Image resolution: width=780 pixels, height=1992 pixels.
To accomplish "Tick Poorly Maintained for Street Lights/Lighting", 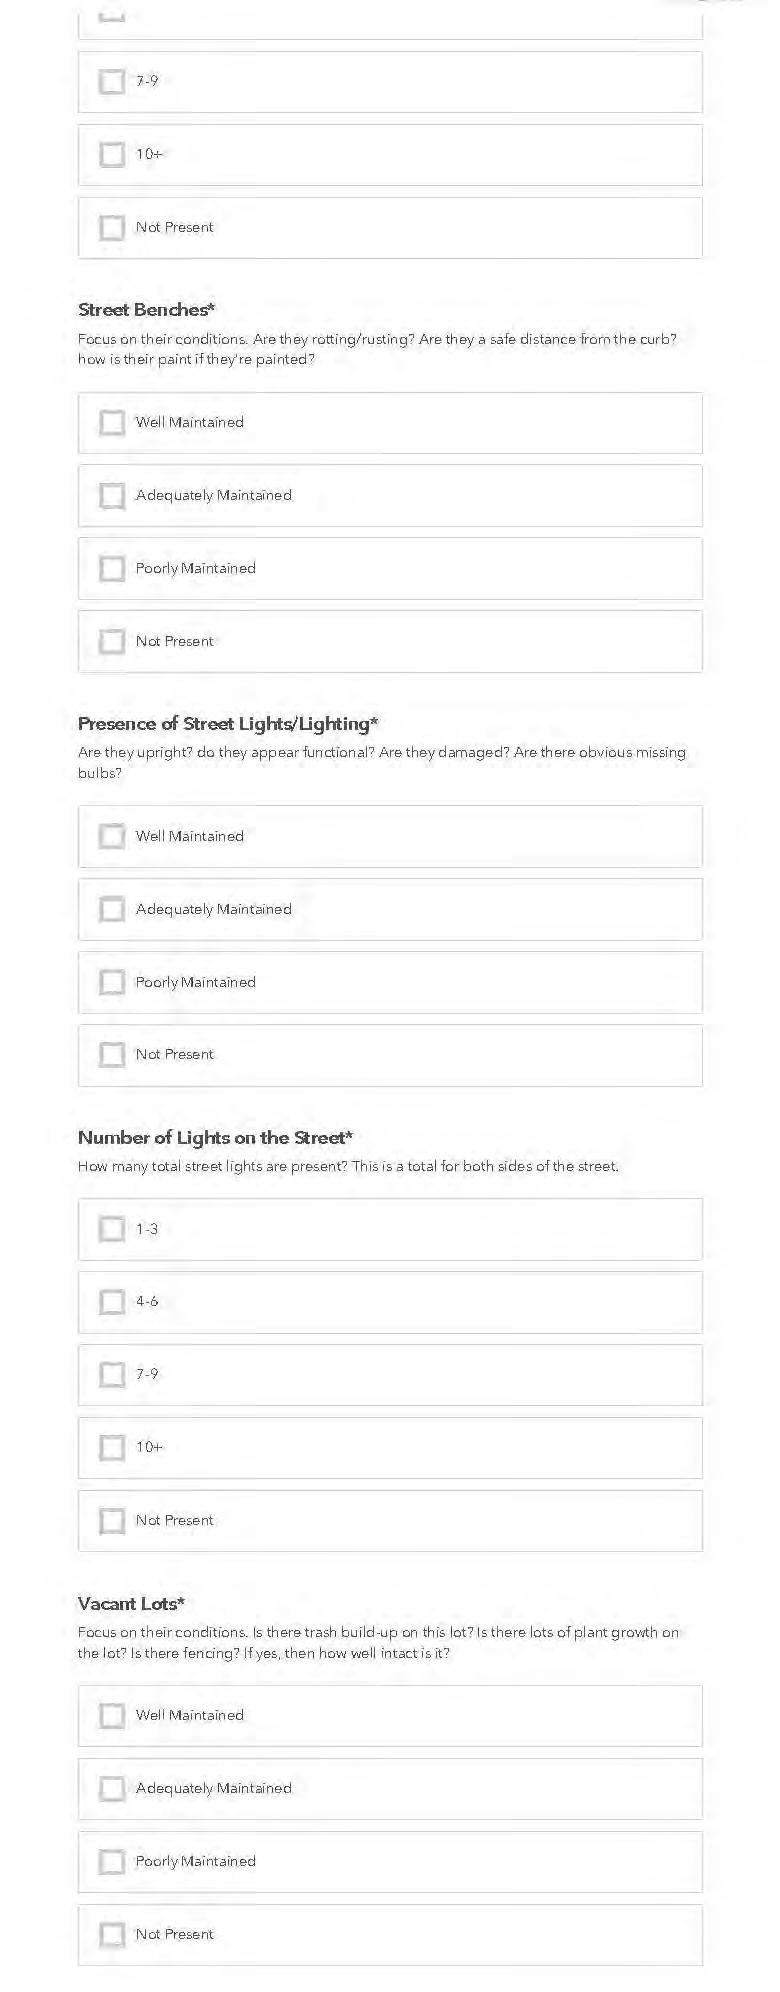I will [x=112, y=982].
